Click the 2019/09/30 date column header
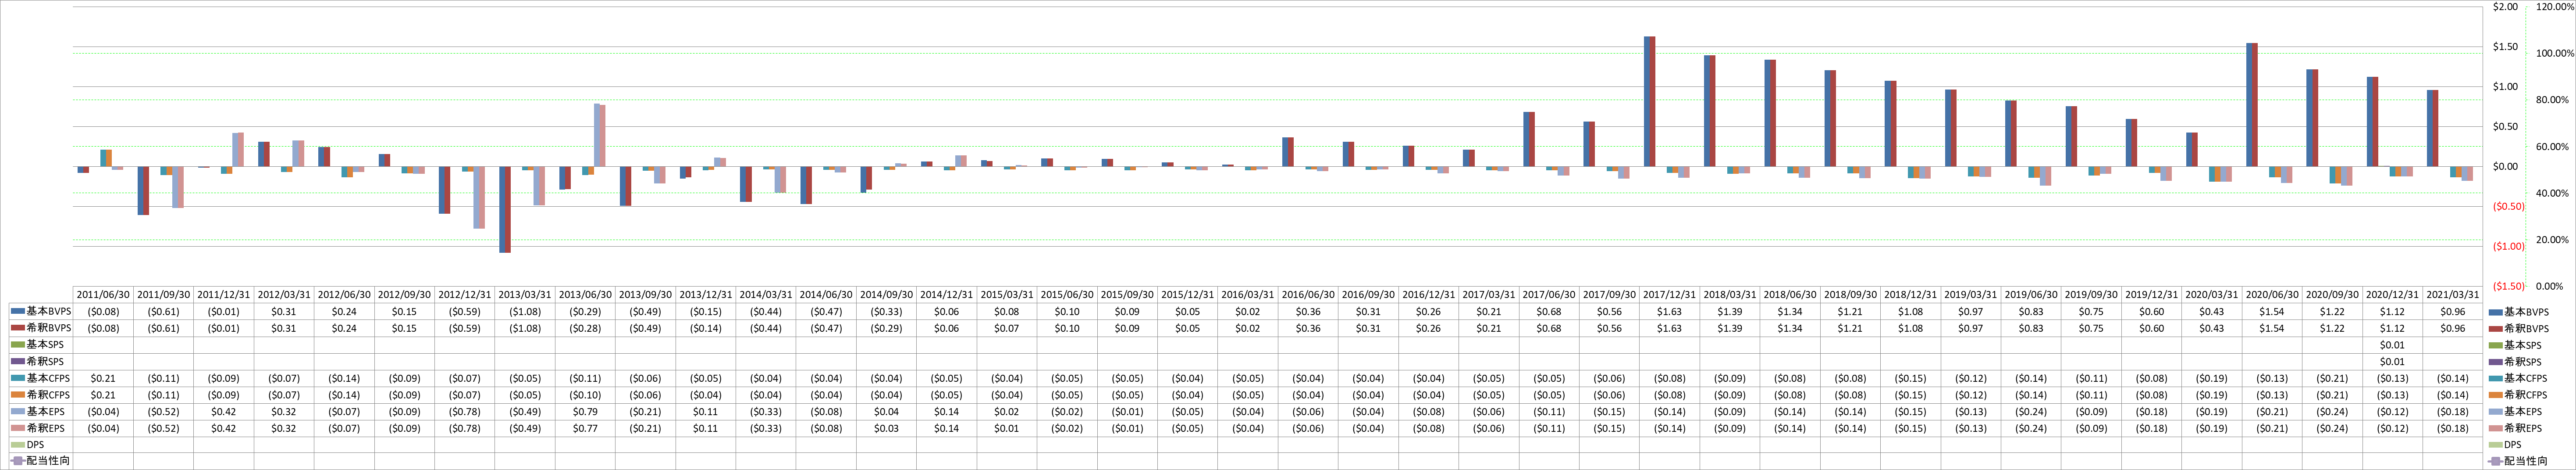This screenshot has width=2576, height=470. [x=2091, y=295]
